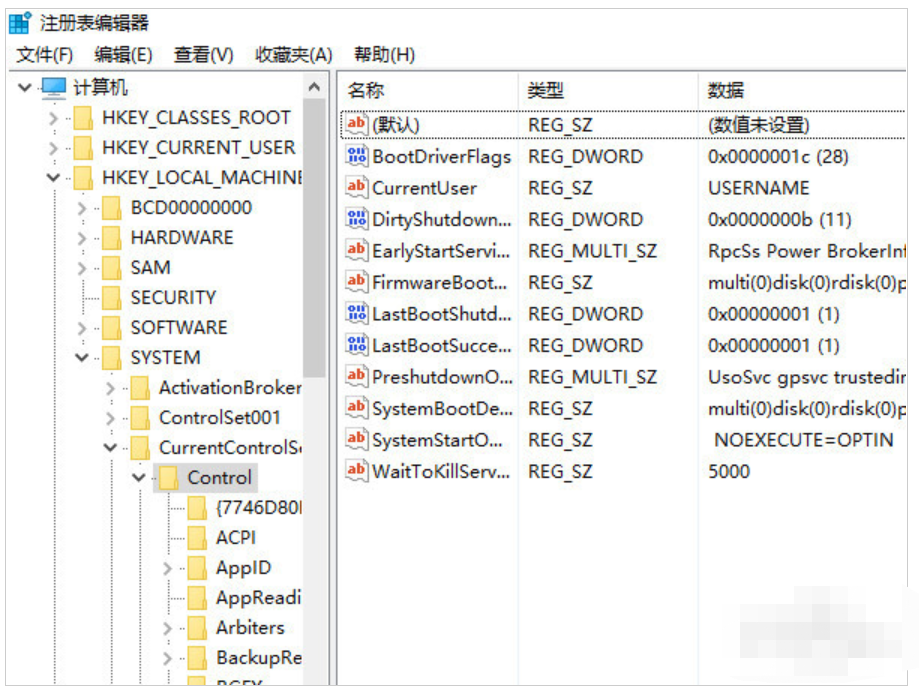Click the tree pane scroll-up arrow
The width and height of the screenshot is (919, 686).
click(315, 86)
